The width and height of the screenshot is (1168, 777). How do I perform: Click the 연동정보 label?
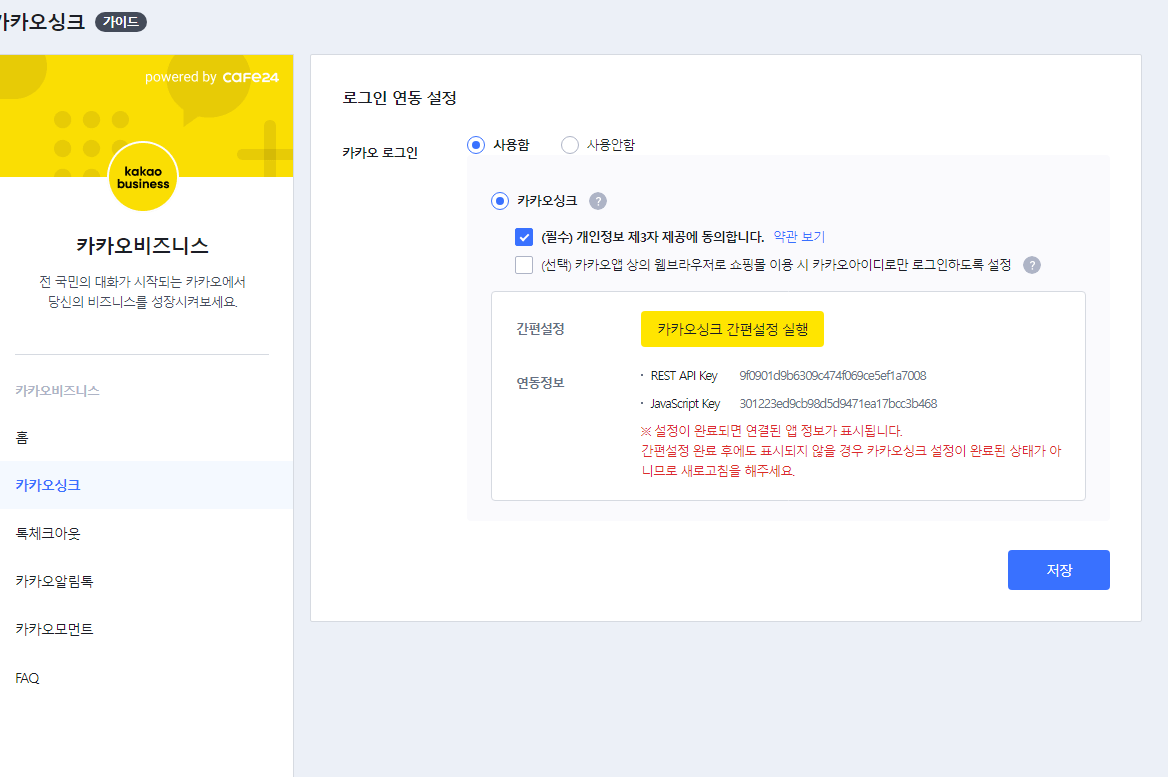coord(540,383)
